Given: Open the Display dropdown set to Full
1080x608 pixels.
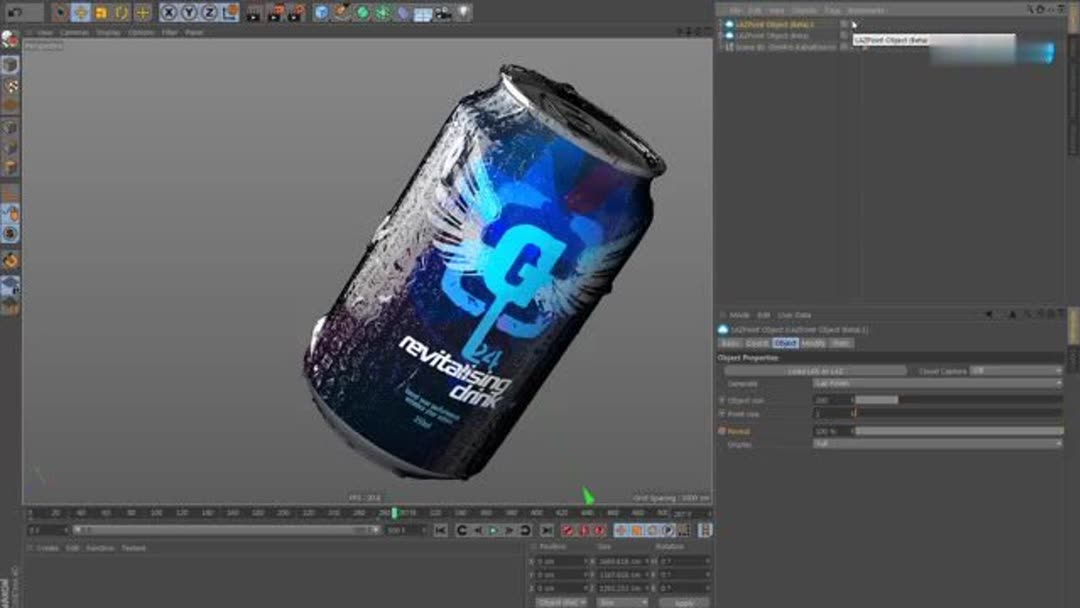Looking at the screenshot, I should click(935, 444).
